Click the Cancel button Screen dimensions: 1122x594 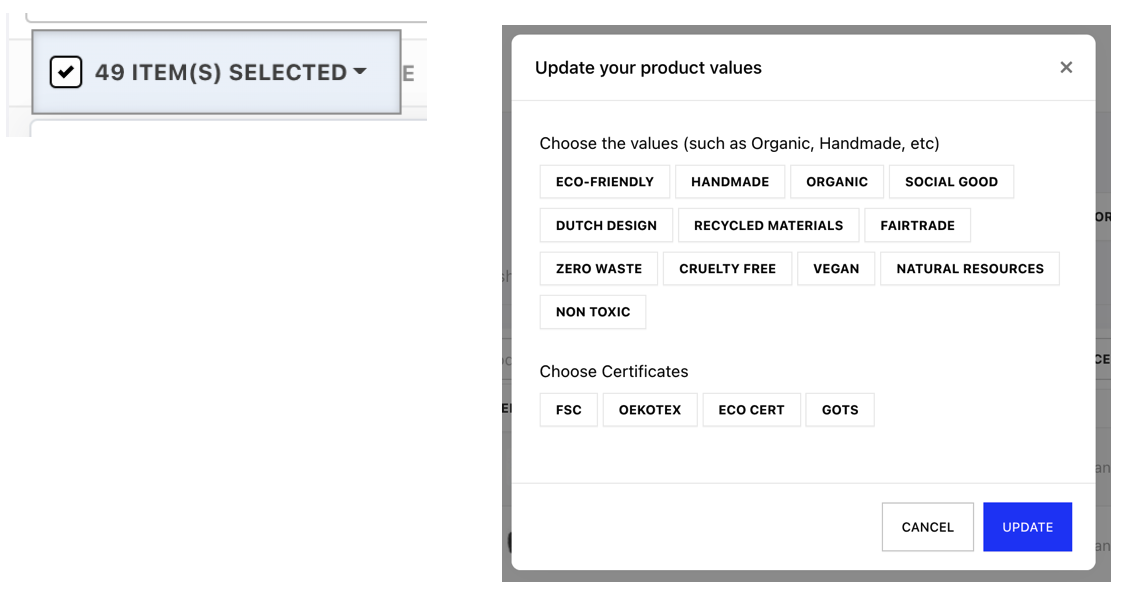click(927, 527)
